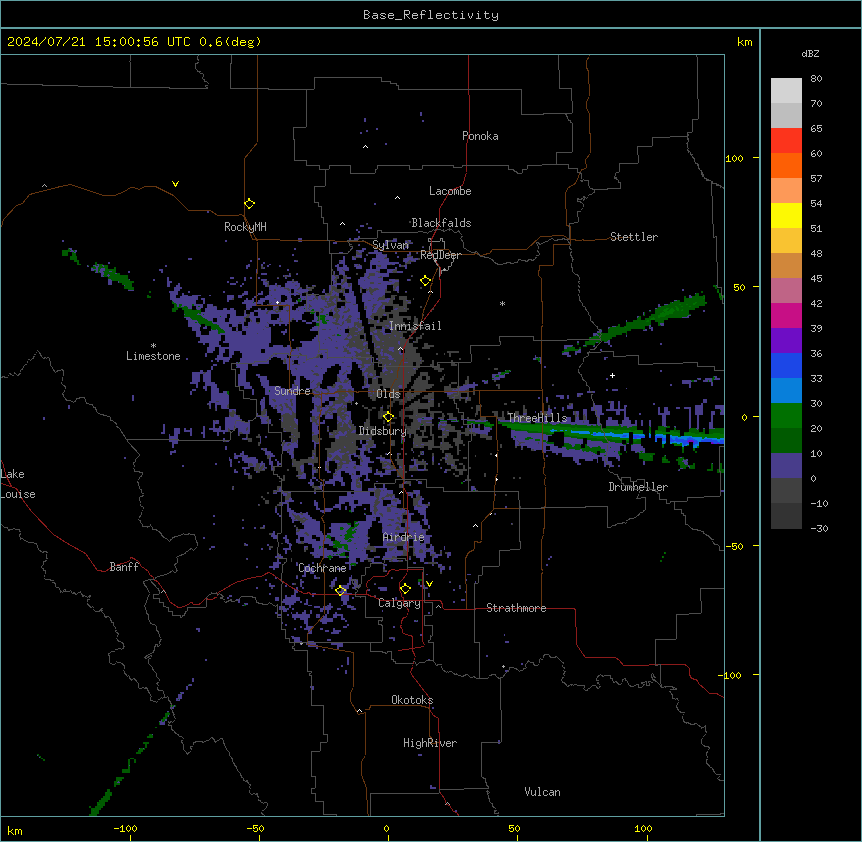Click the asterisk marker above Limestone

pyautogui.click(x=153, y=346)
